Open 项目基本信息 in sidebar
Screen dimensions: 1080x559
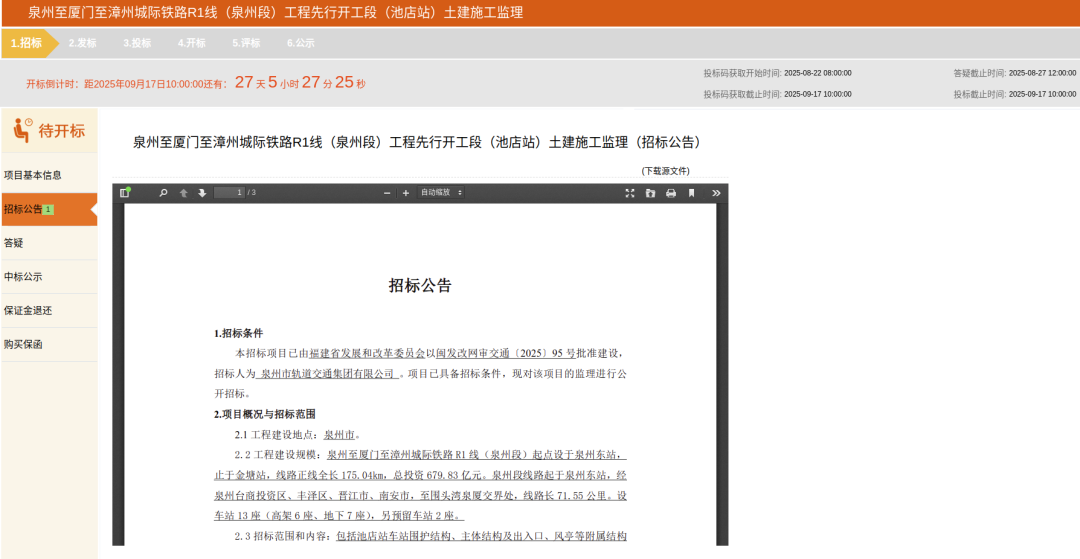coord(49,176)
